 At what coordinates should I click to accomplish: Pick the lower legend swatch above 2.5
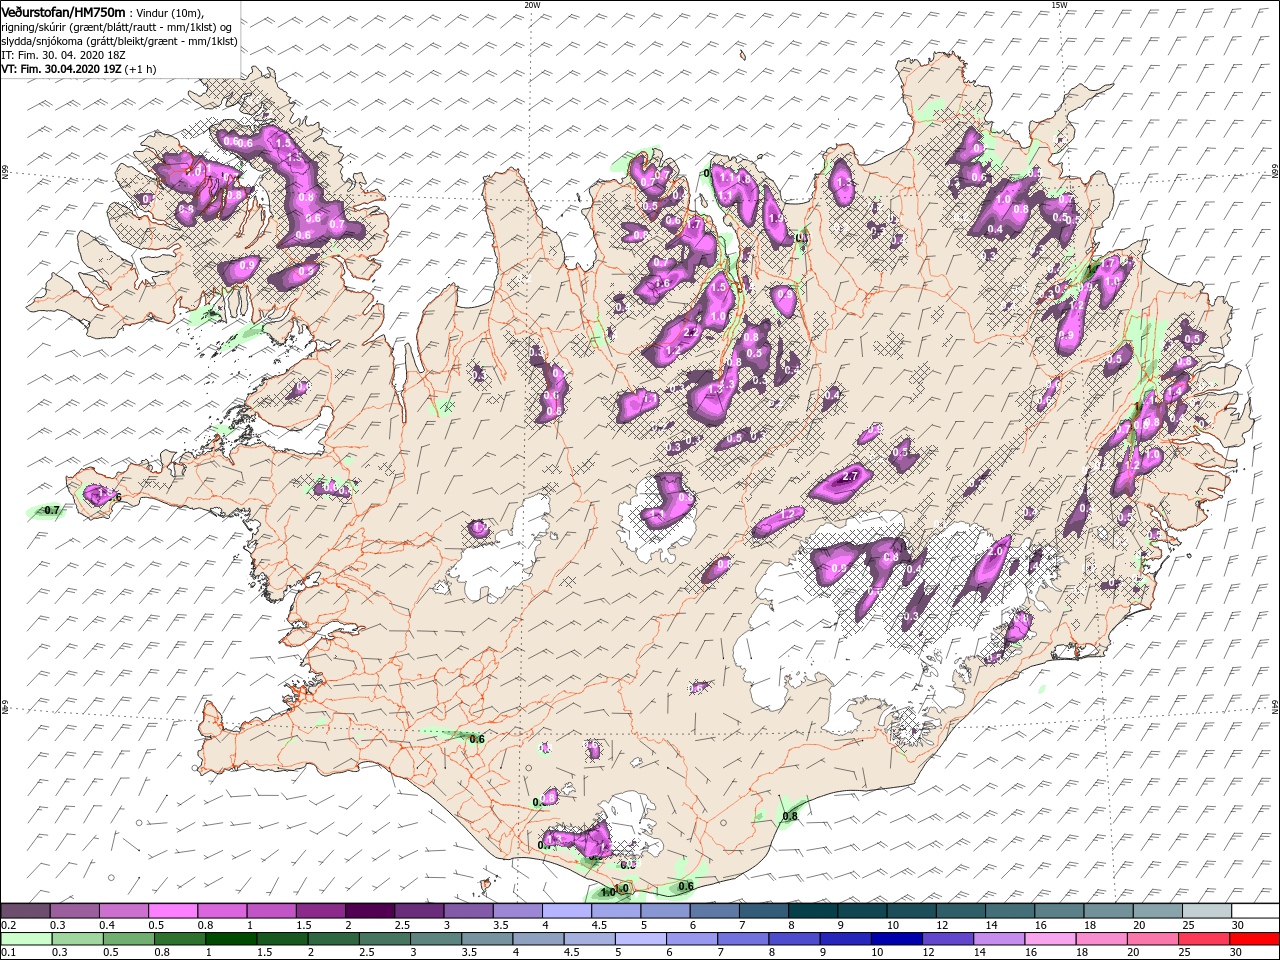(x=384, y=939)
